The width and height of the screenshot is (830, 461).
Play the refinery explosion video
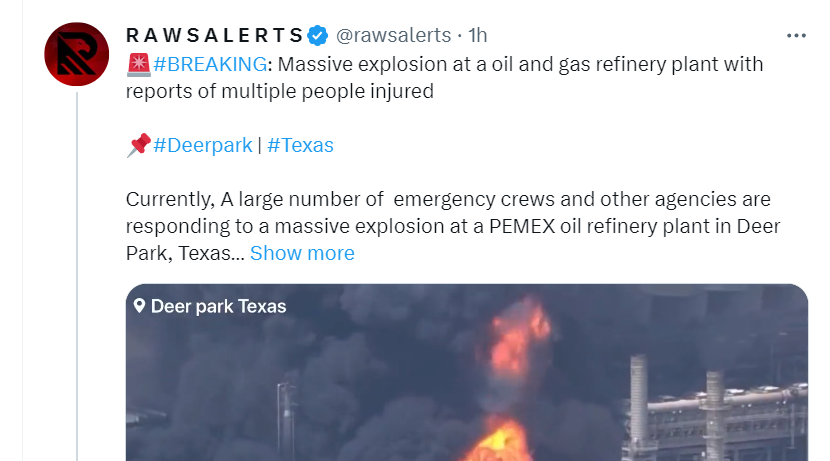[x=467, y=373]
